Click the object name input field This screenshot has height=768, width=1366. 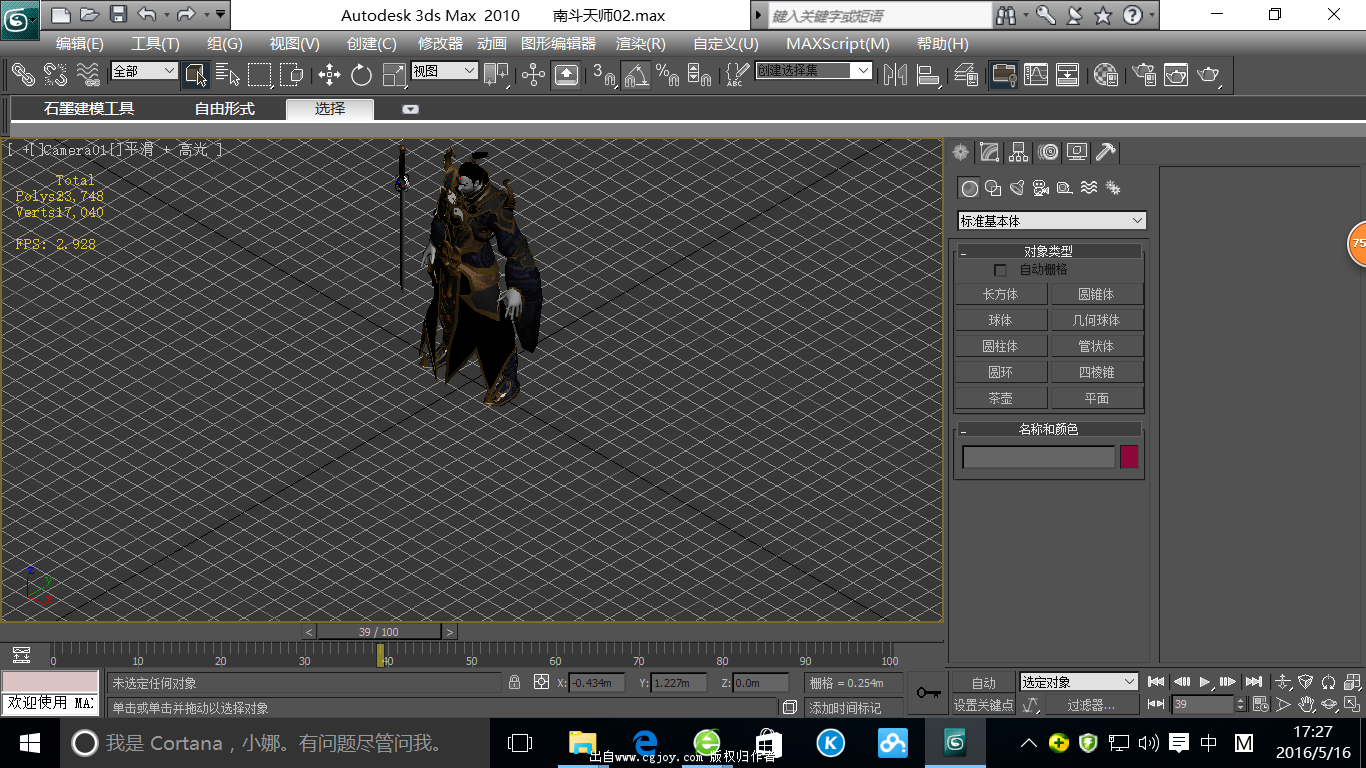[1038, 457]
